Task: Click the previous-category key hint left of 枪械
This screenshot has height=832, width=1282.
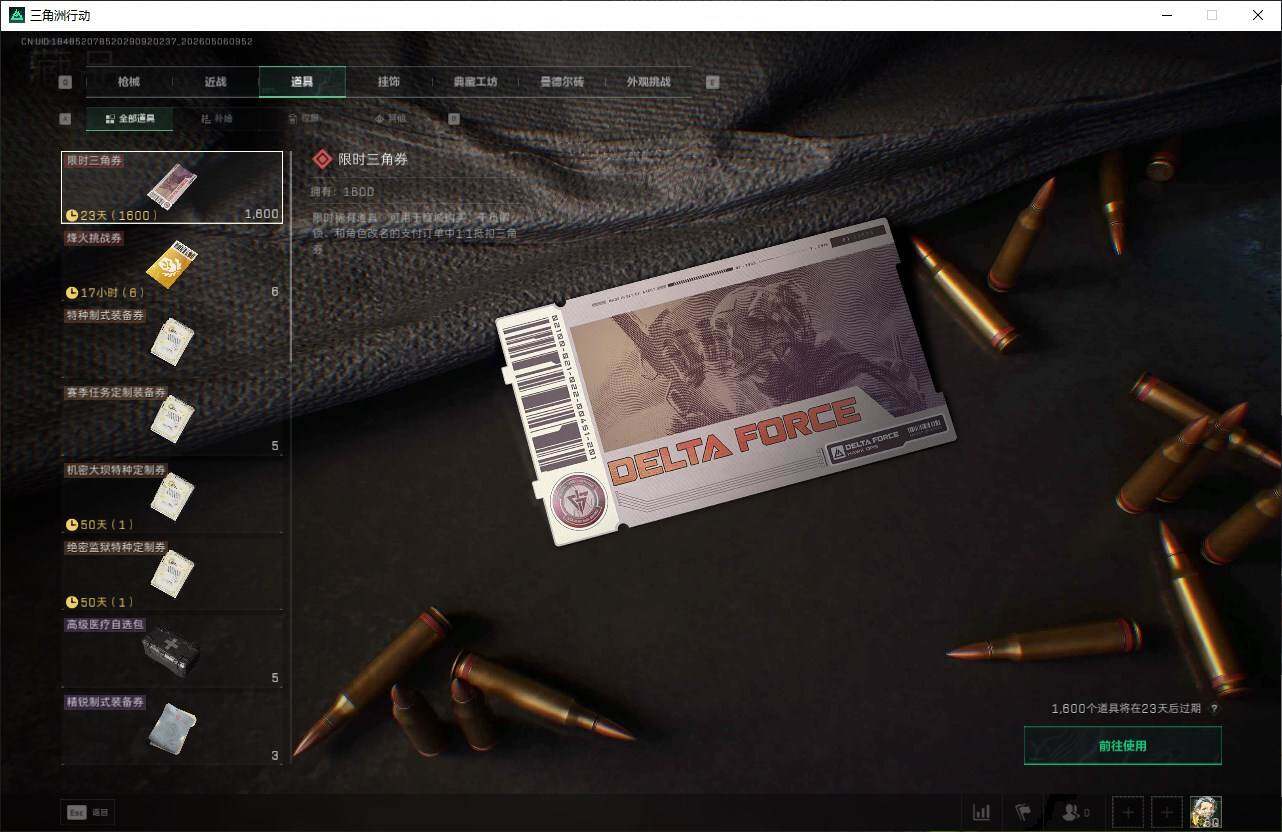Action: pyautogui.click(x=65, y=82)
